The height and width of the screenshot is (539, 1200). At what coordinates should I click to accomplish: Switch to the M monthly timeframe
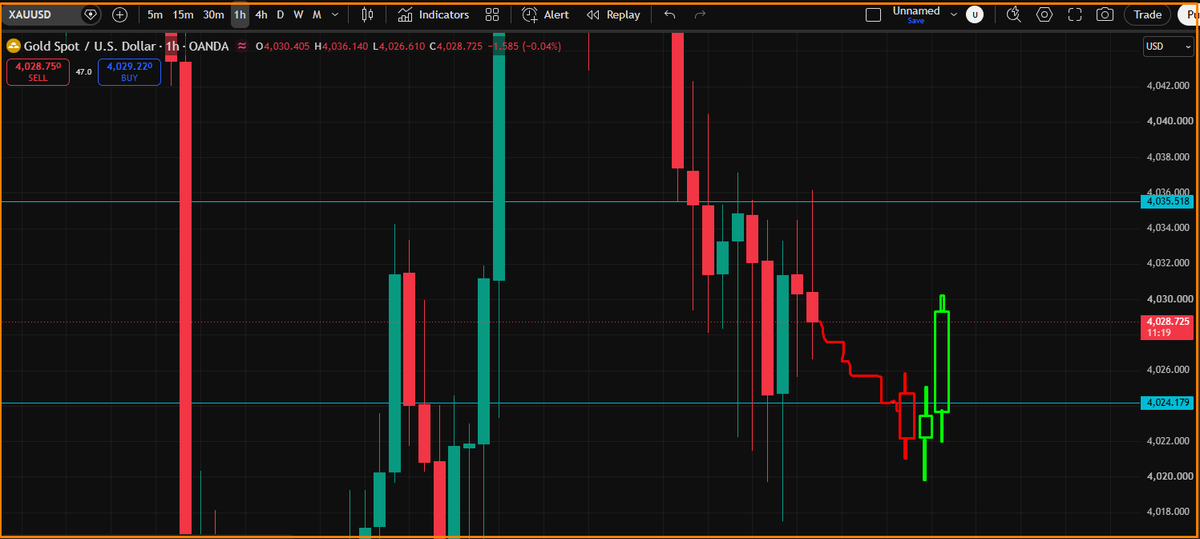(x=317, y=15)
